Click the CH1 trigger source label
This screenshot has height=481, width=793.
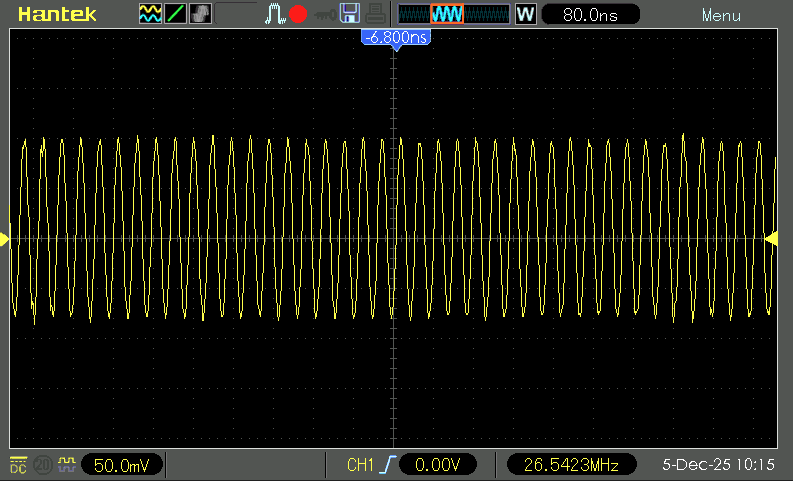pos(359,465)
